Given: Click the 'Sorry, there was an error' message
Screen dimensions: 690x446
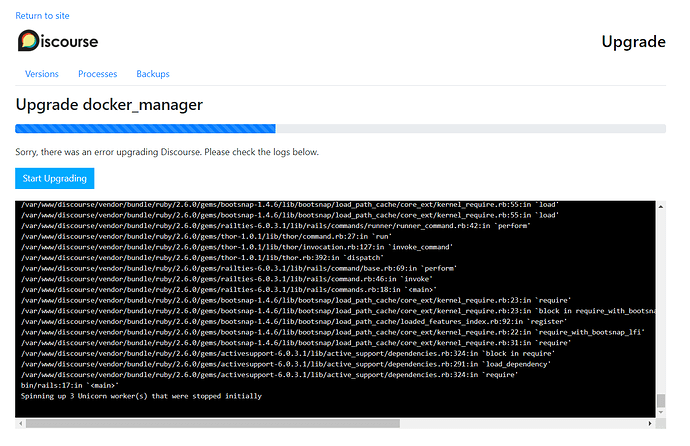Looking at the screenshot, I should coord(167,152).
